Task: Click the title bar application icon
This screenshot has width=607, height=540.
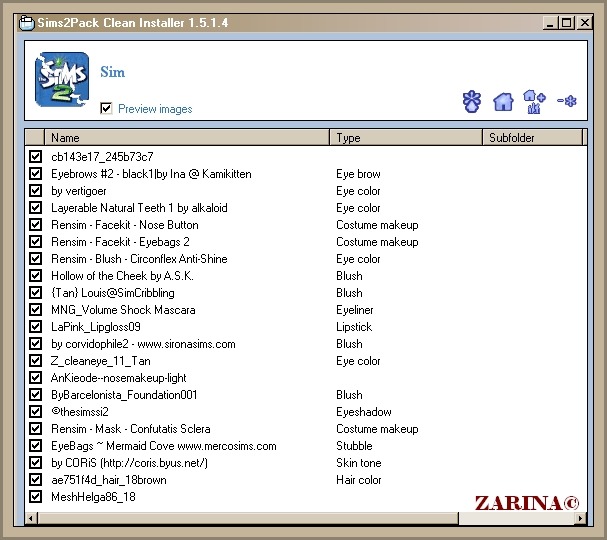Action: (x=26, y=23)
